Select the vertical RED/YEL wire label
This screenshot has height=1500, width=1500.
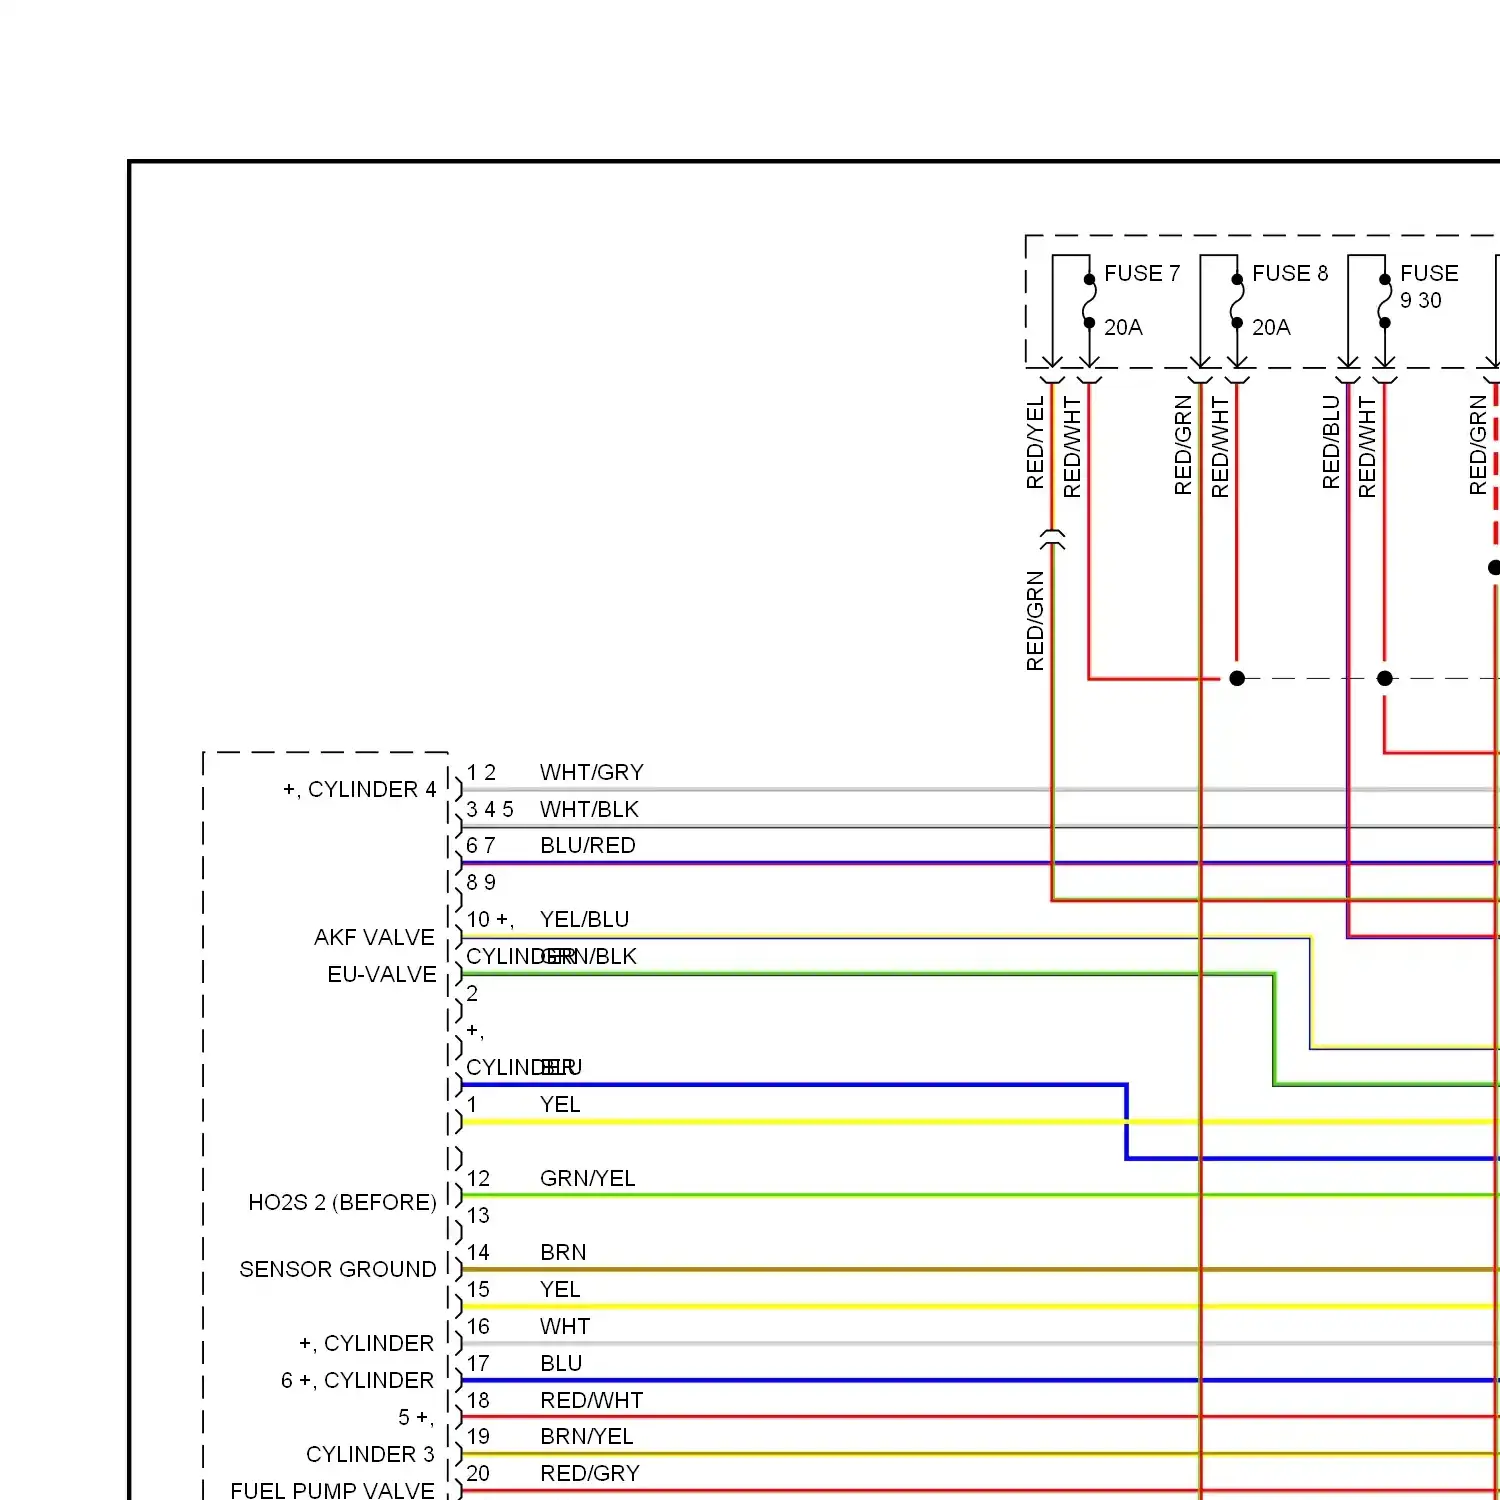click(x=1035, y=443)
